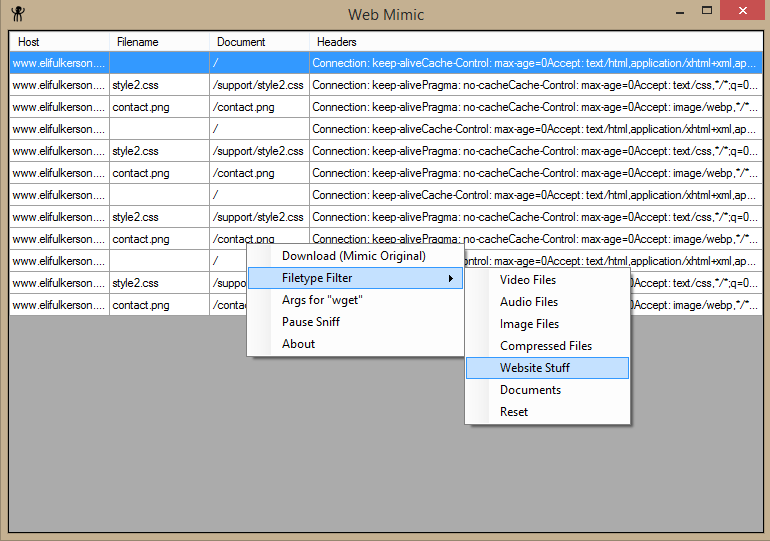Select Compressed Files filter option
This screenshot has height=541, width=770.
tap(545, 346)
